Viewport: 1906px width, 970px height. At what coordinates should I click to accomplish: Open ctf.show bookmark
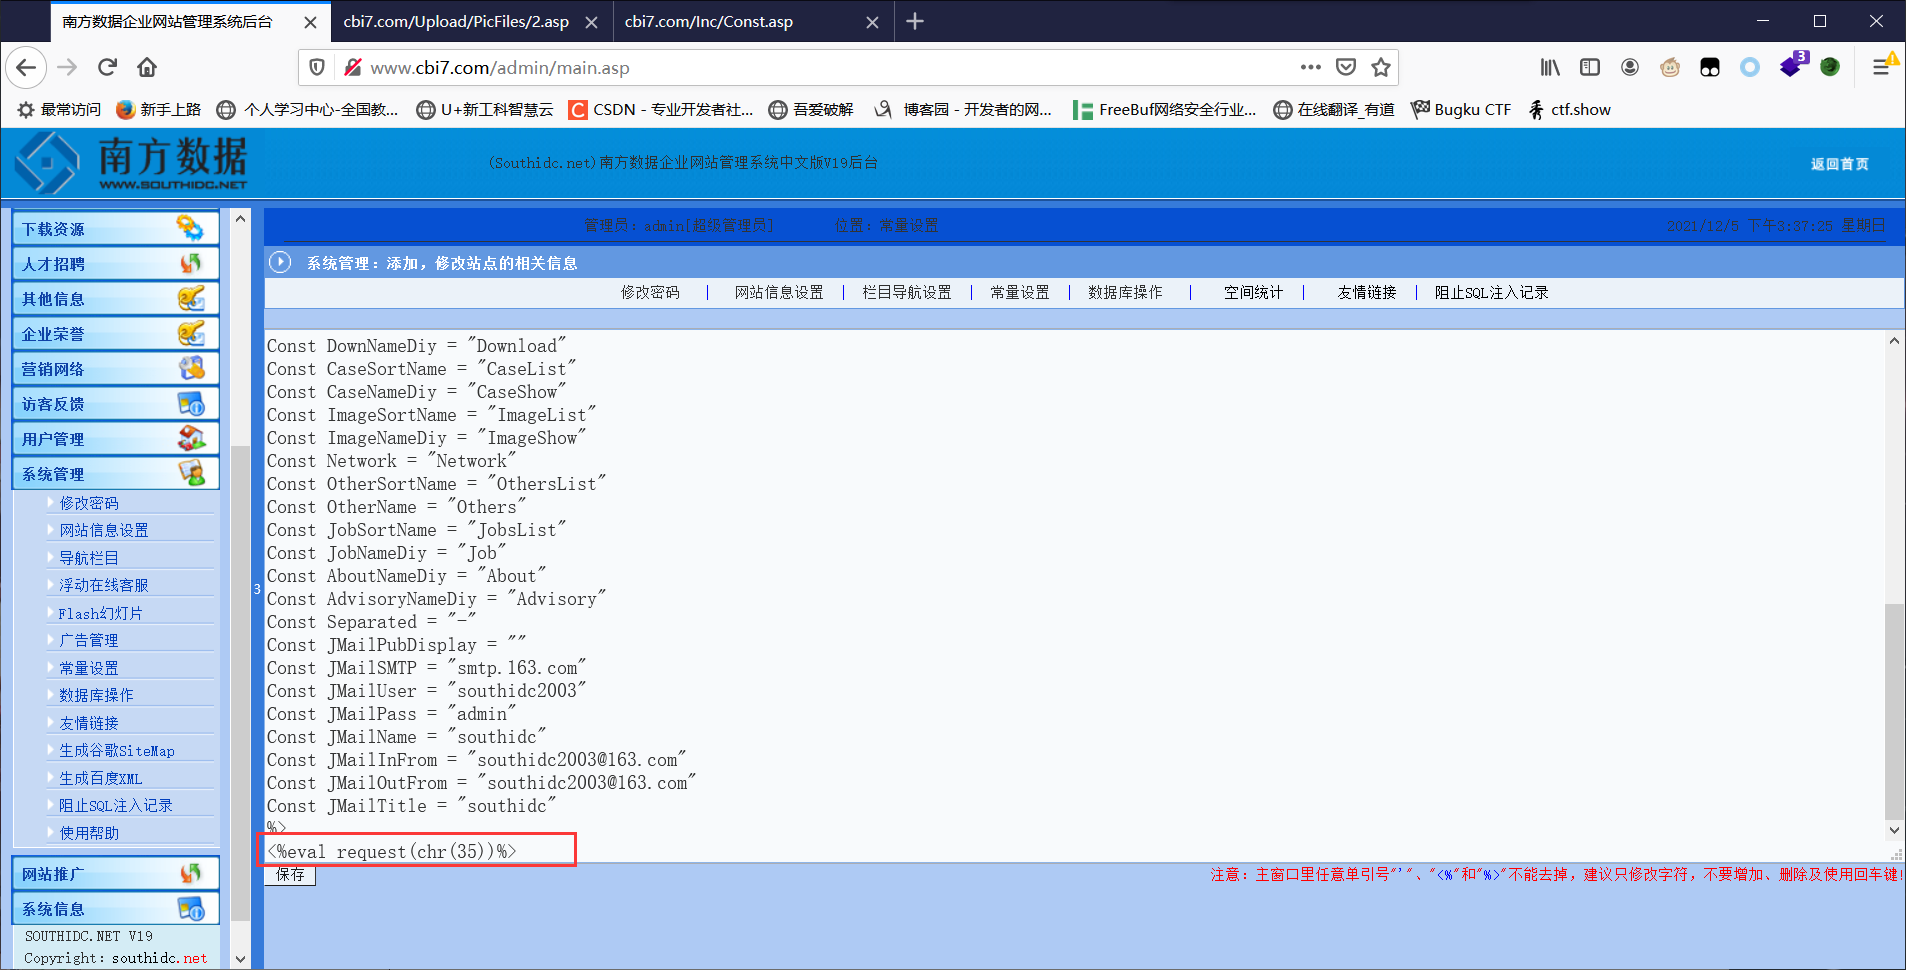(1569, 110)
